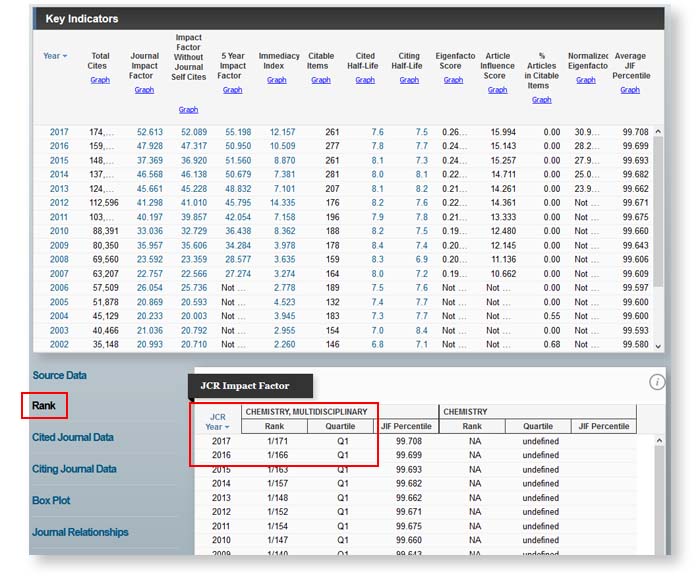Viewport: 700px width, 586px height.
Task: Click rank 1/157 for 2014
Action: (277, 484)
